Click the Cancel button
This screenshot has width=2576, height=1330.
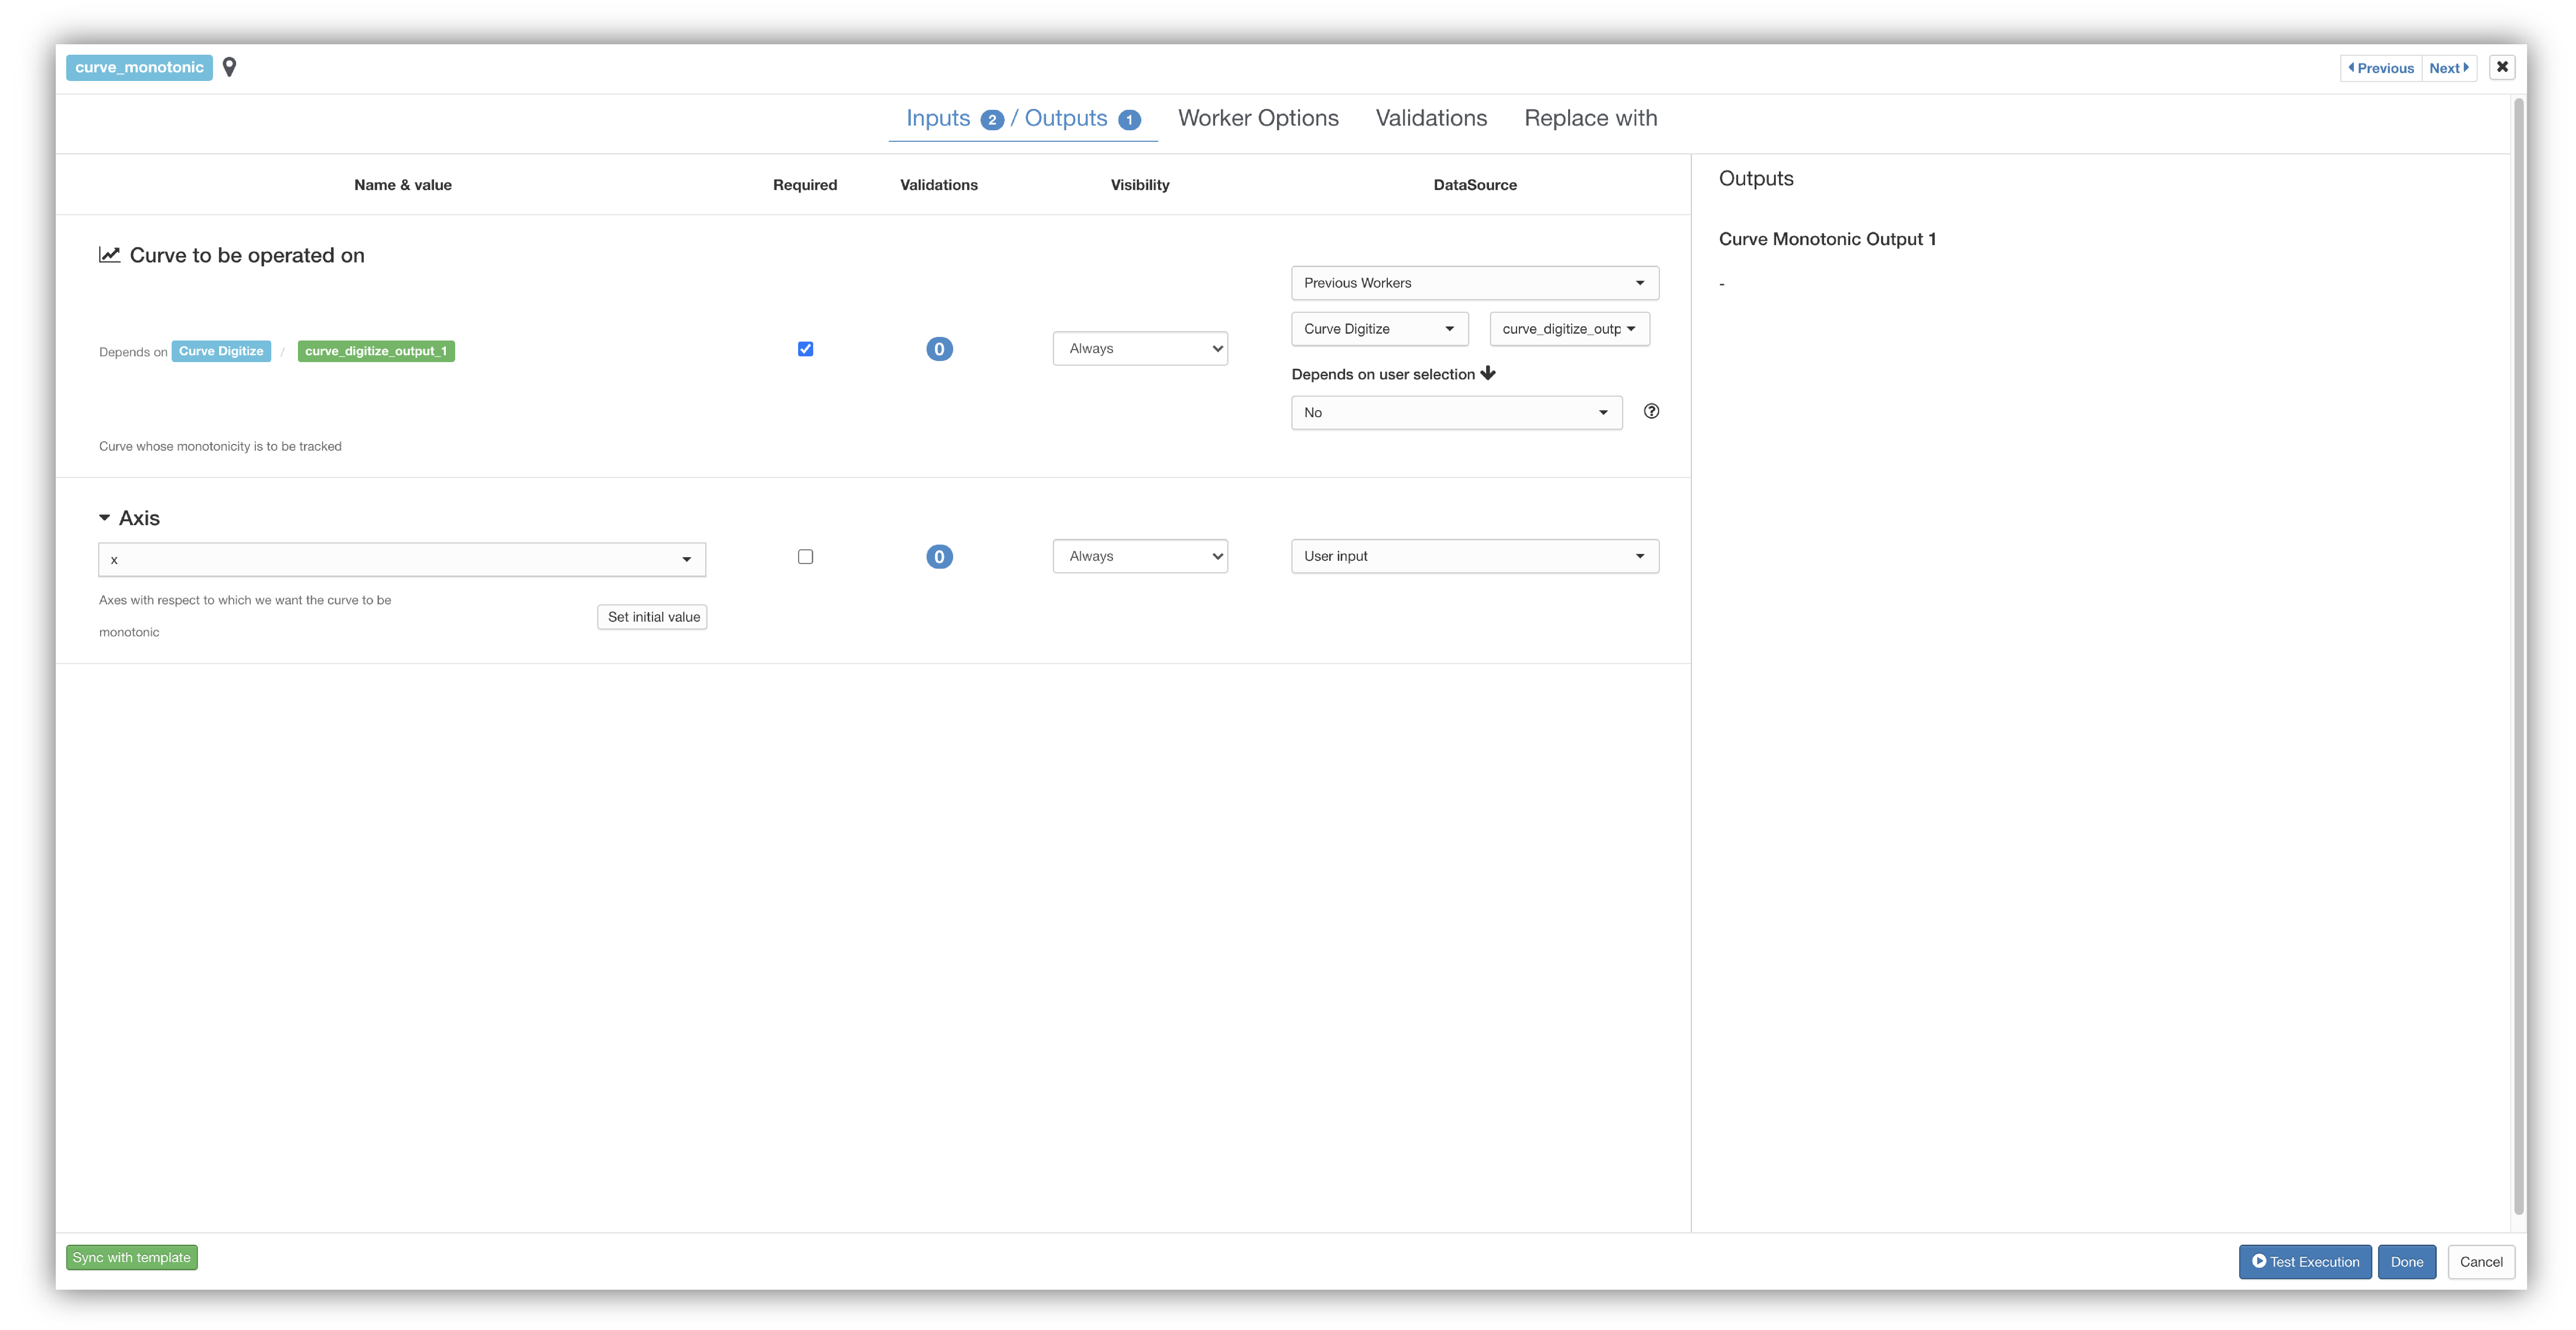coord(2481,1262)
